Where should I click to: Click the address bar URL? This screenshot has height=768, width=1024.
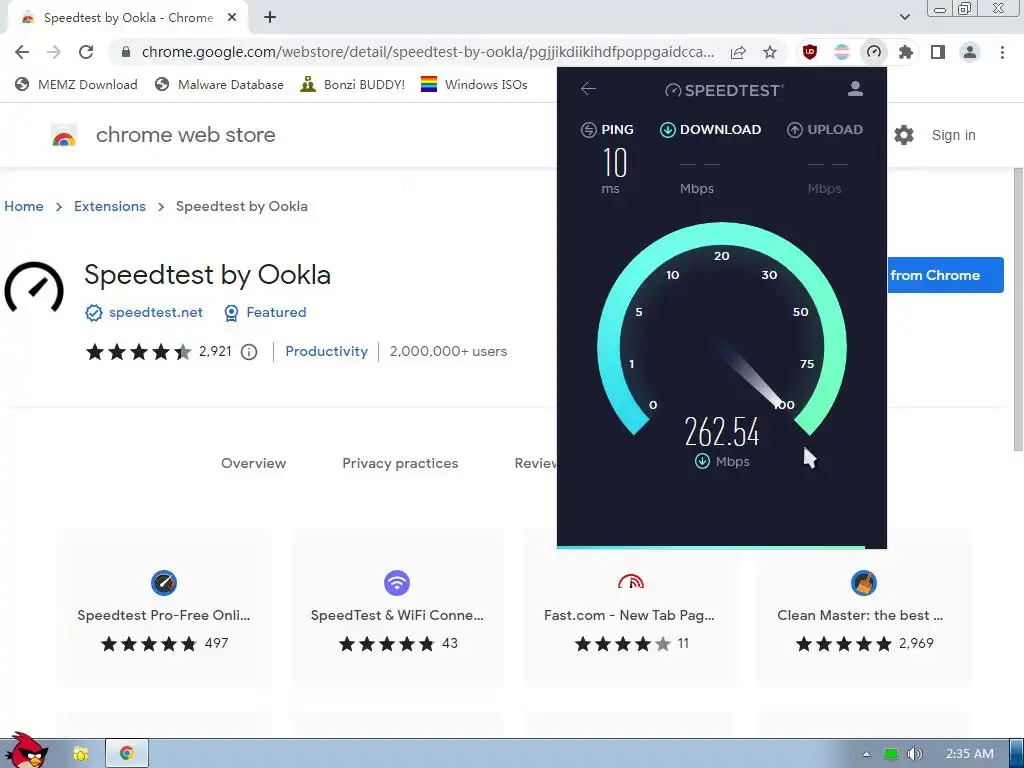click(x=428, y=52)
